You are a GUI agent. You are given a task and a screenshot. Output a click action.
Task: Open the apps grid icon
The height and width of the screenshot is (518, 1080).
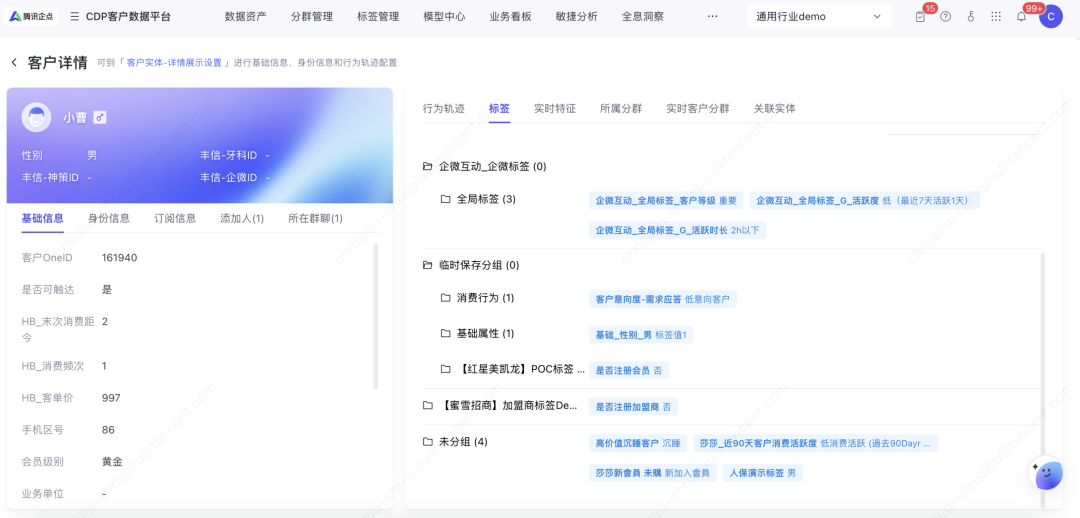click(x=996, y=17)
